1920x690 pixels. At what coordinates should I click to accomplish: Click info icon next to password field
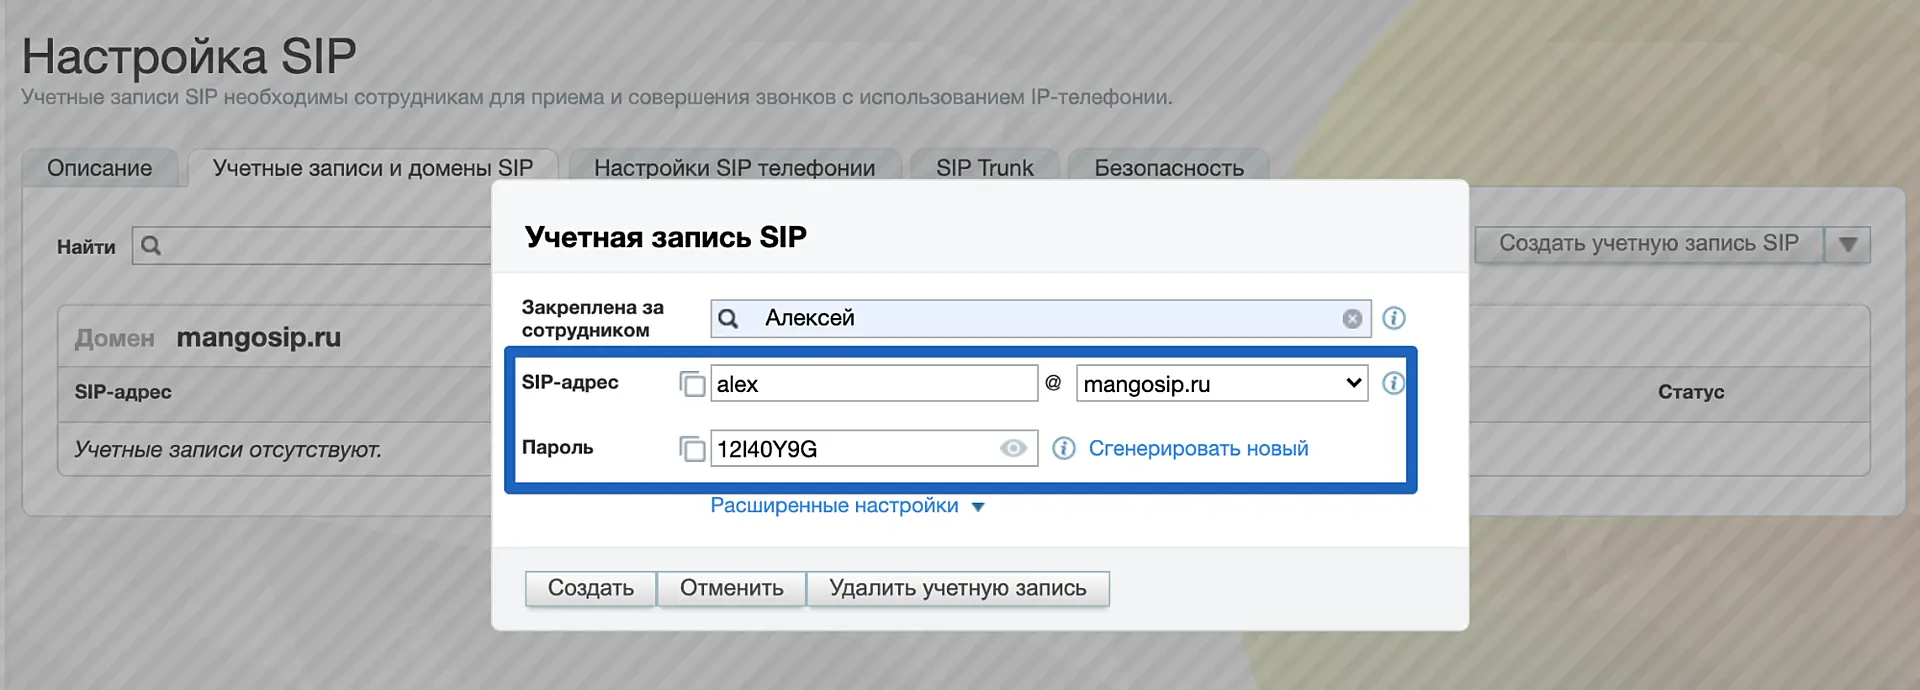[1063, 448]
